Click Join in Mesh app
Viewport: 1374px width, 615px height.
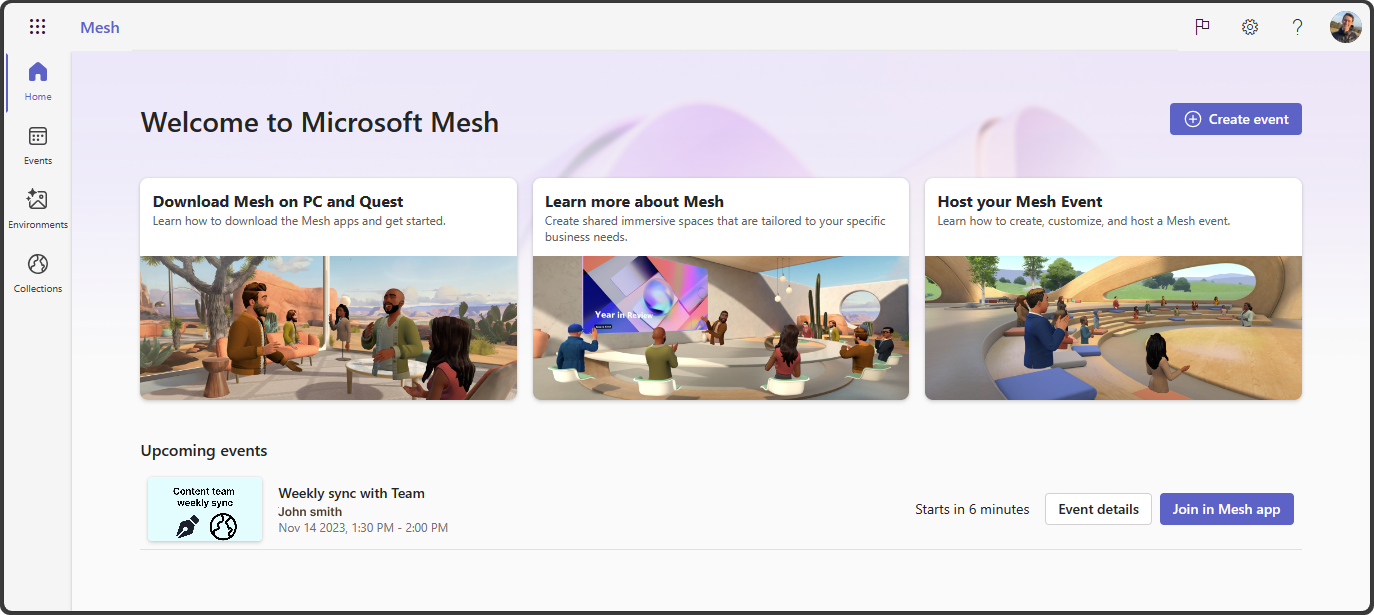click(1226, 508)
